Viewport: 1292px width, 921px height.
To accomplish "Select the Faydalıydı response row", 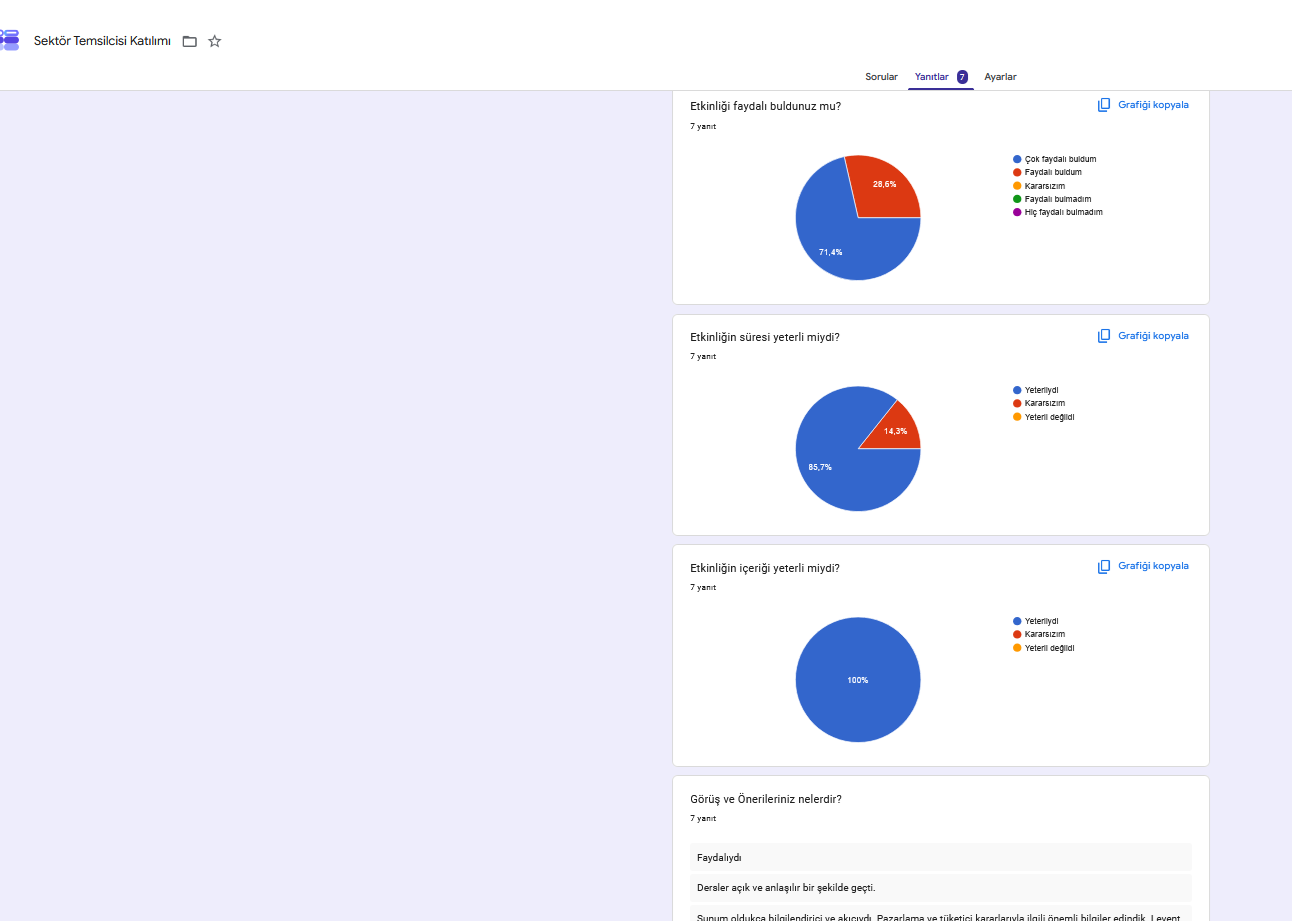I will pyautogui.click(x=941, y=857).
